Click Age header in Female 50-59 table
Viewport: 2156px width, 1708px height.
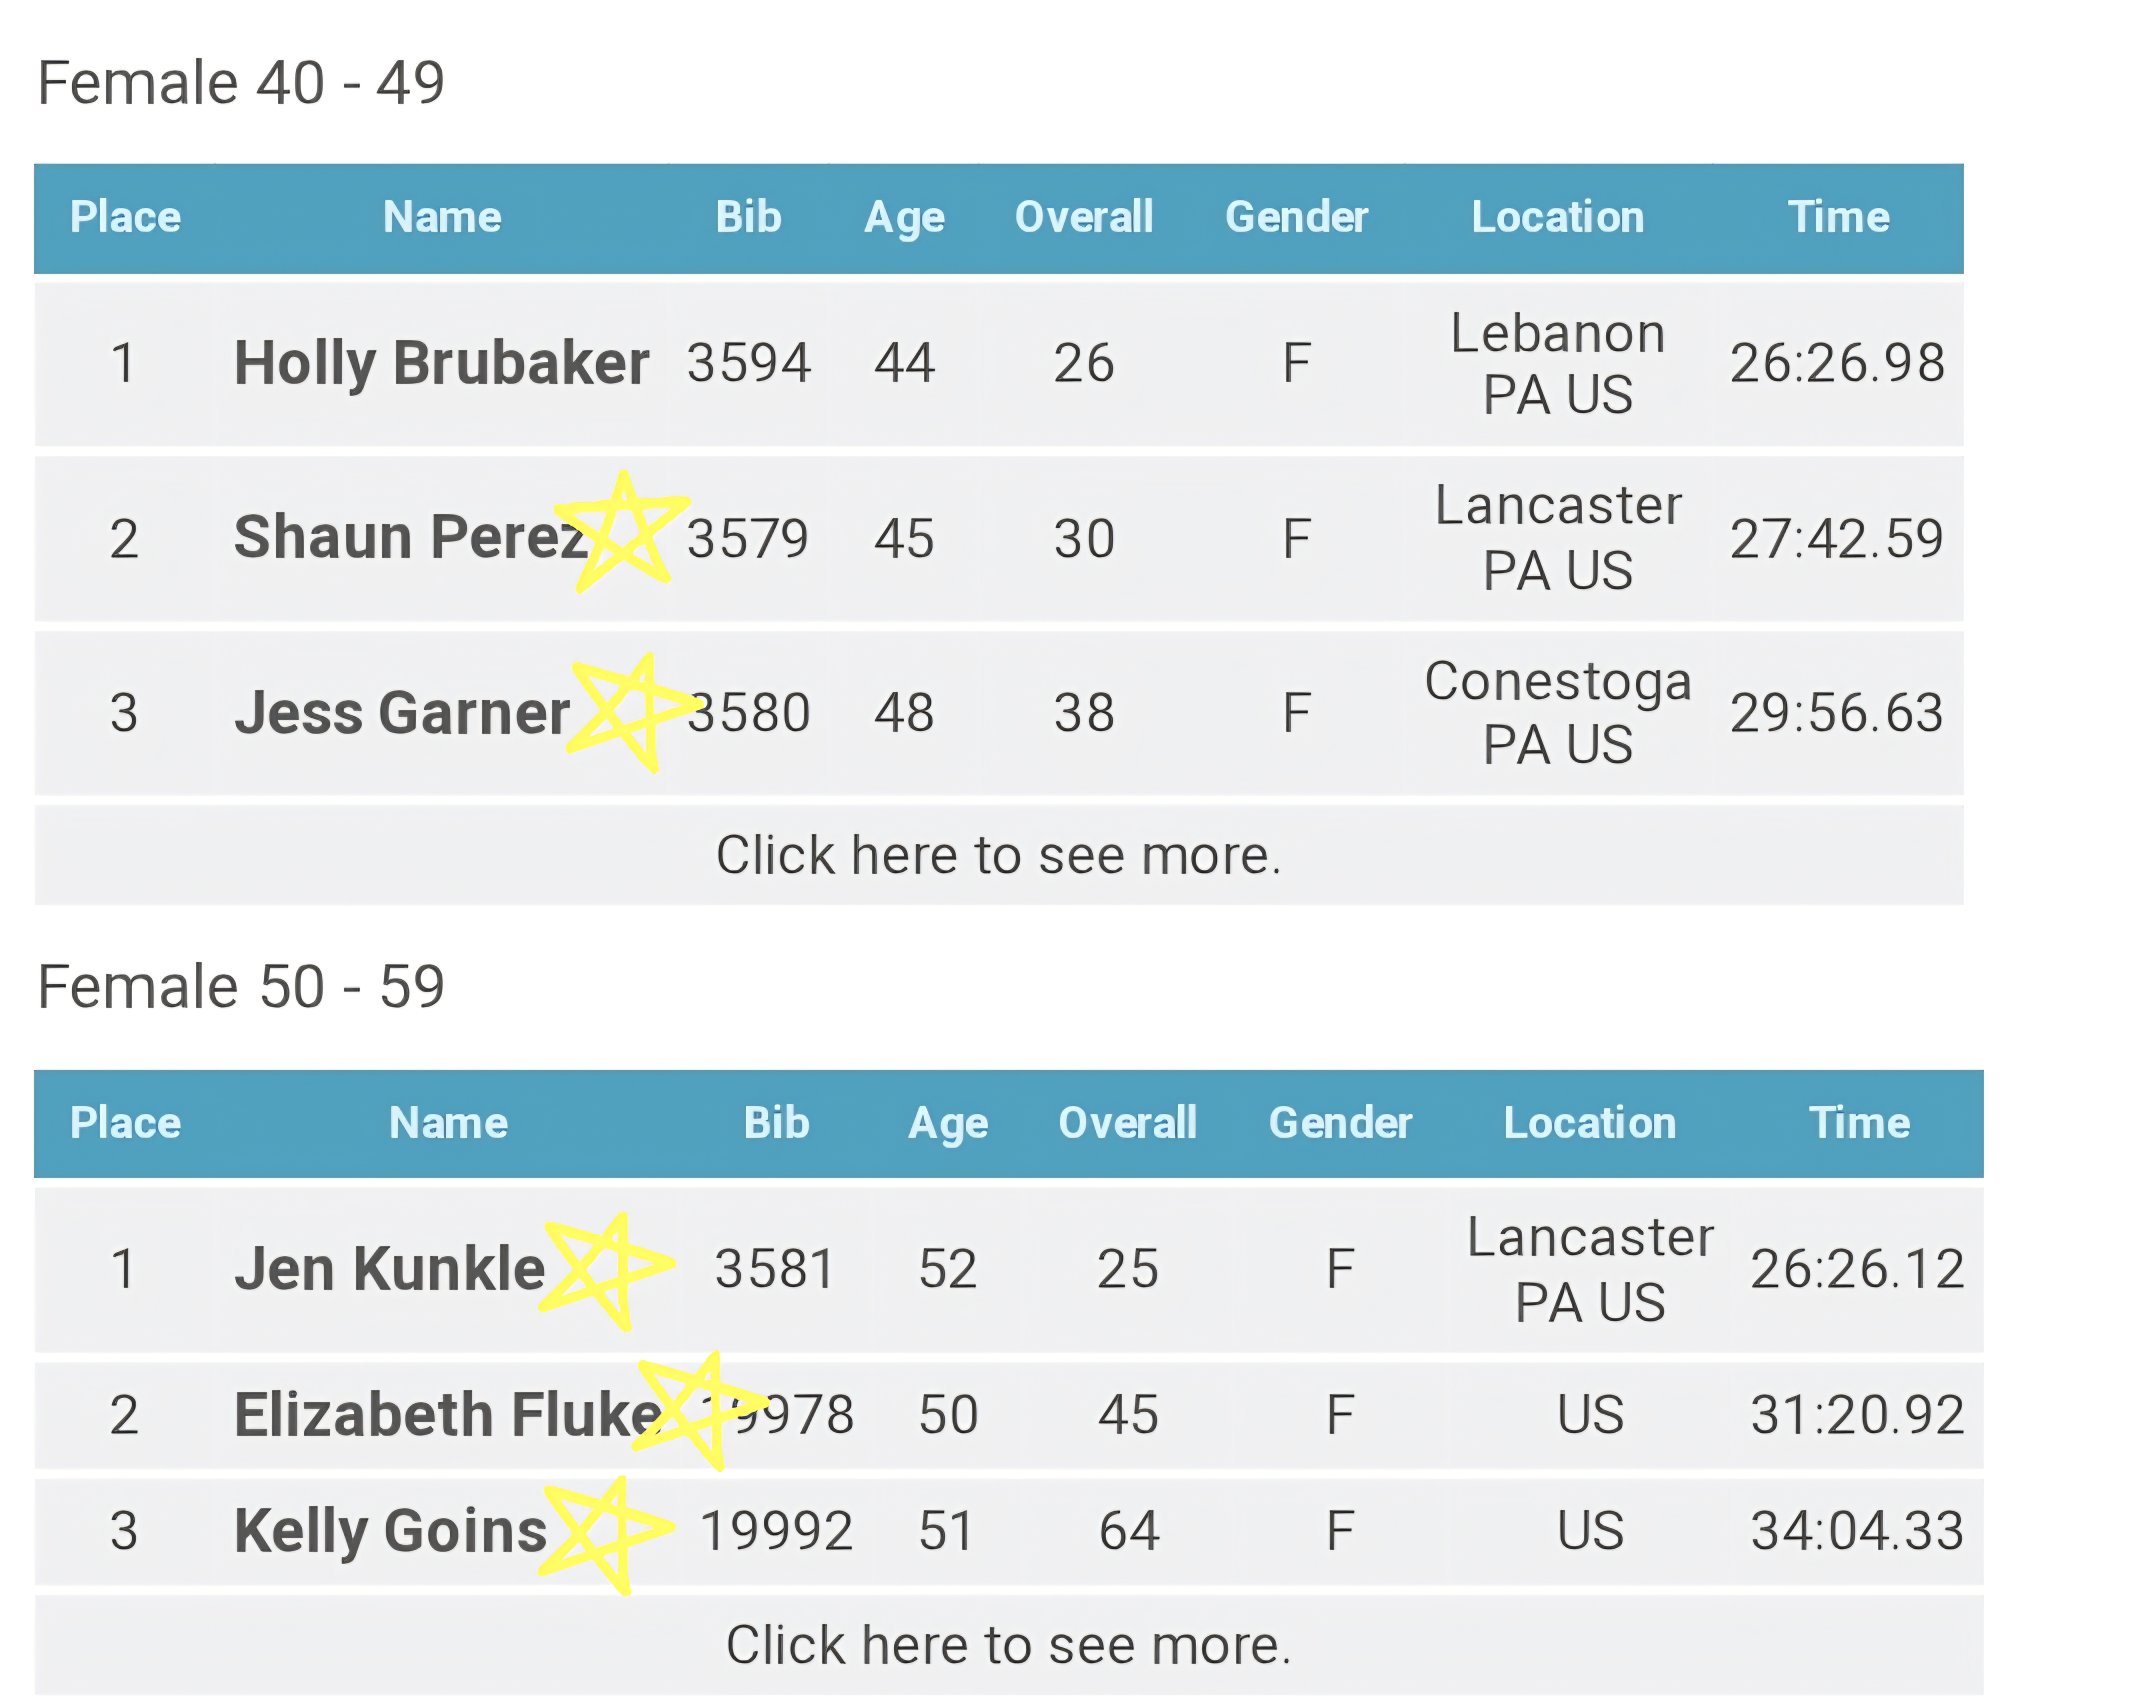click(x=947, y=1124)
